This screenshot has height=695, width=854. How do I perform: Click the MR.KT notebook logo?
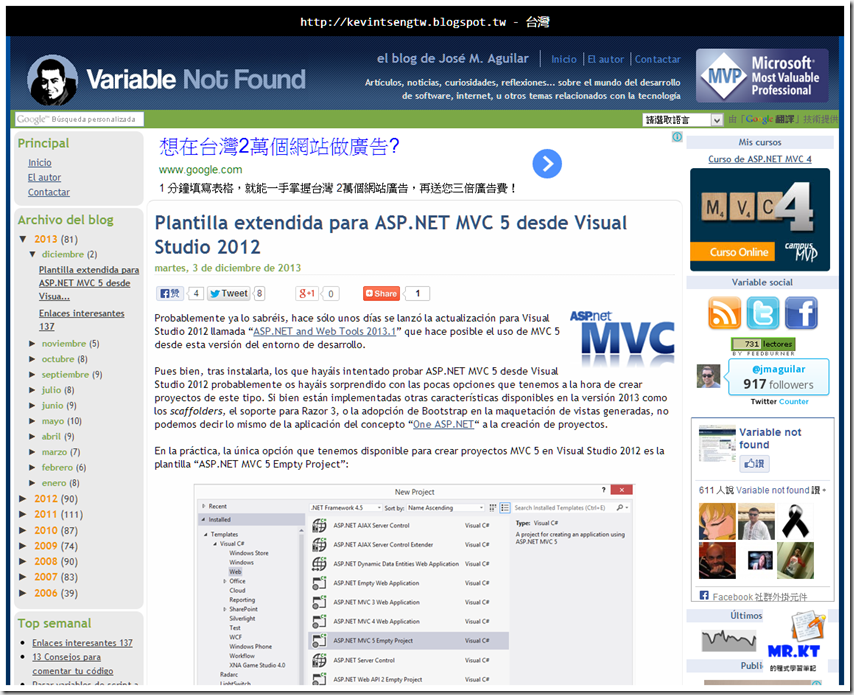point(795,642)
